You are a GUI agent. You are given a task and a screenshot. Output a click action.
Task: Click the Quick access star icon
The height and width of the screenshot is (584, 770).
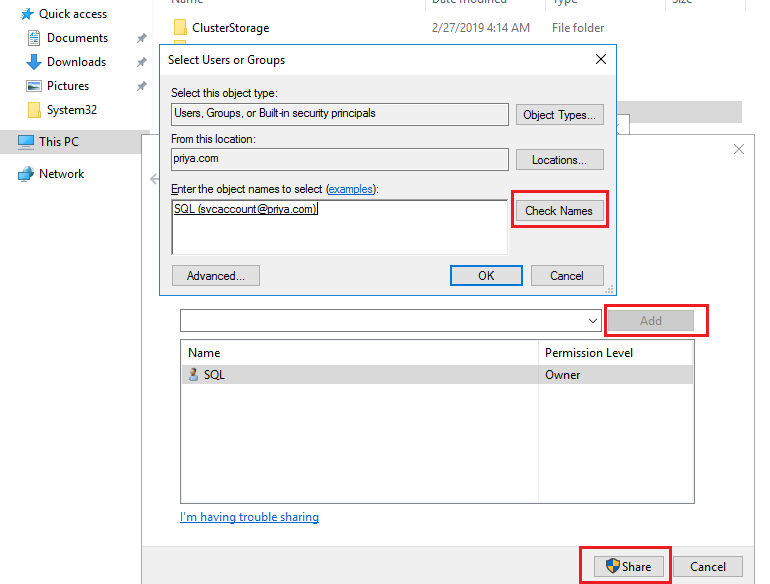point(27,14)
